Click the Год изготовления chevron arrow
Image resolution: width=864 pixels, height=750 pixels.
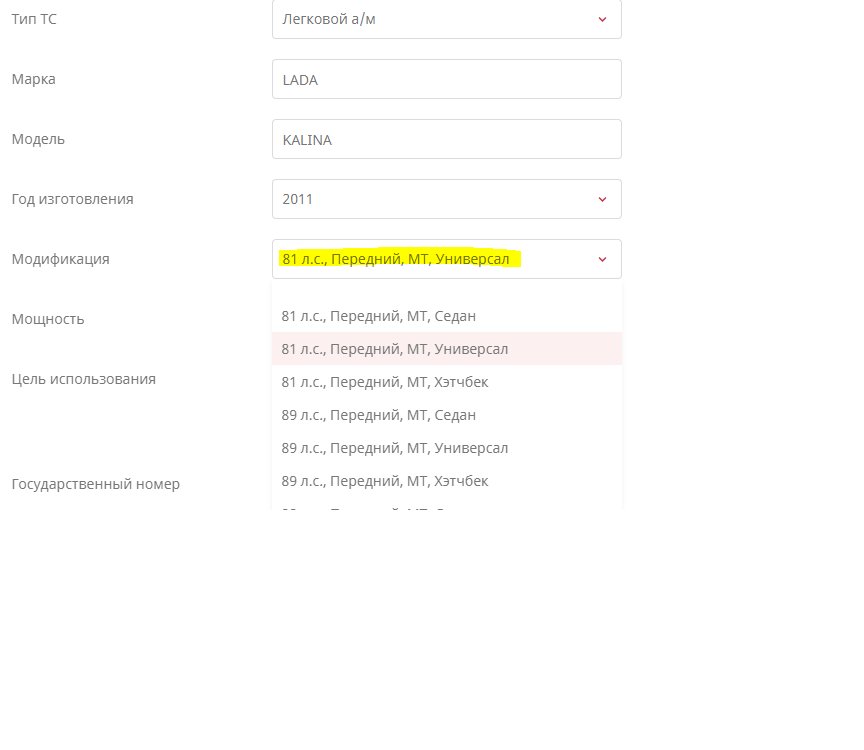pos(602,199)
